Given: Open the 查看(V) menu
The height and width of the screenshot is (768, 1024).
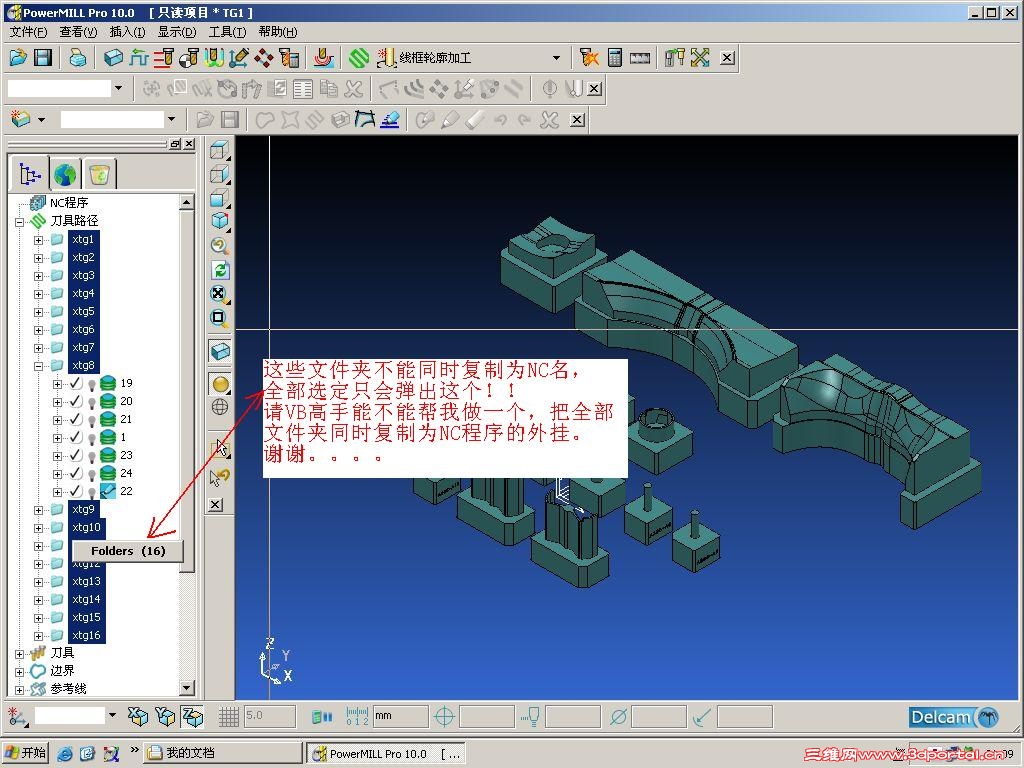Looking at the screenshot, I should click(78, 32).
